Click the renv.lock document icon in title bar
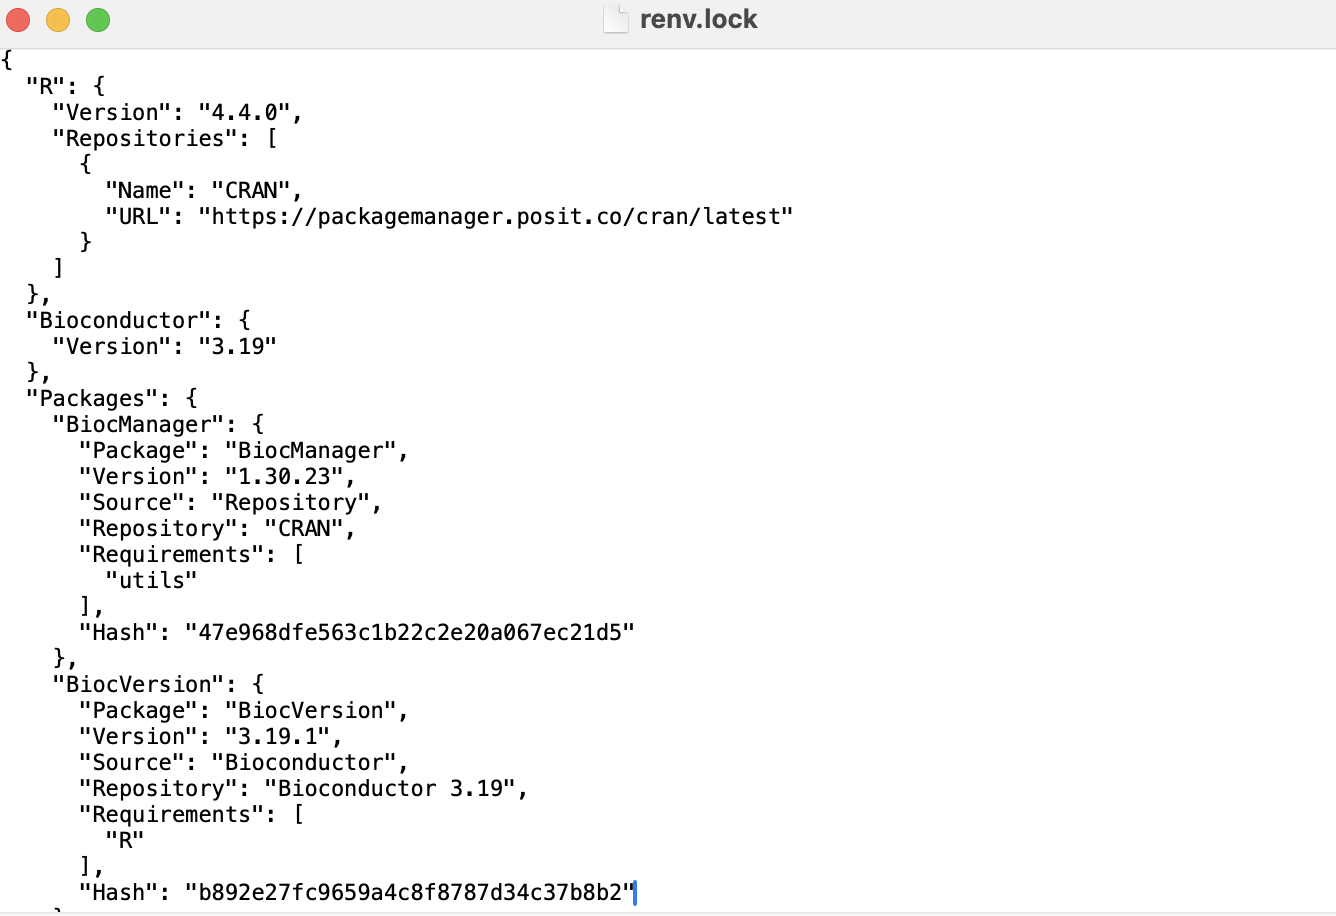Viewport: 1336px width, 916px height. pos(616,19)
